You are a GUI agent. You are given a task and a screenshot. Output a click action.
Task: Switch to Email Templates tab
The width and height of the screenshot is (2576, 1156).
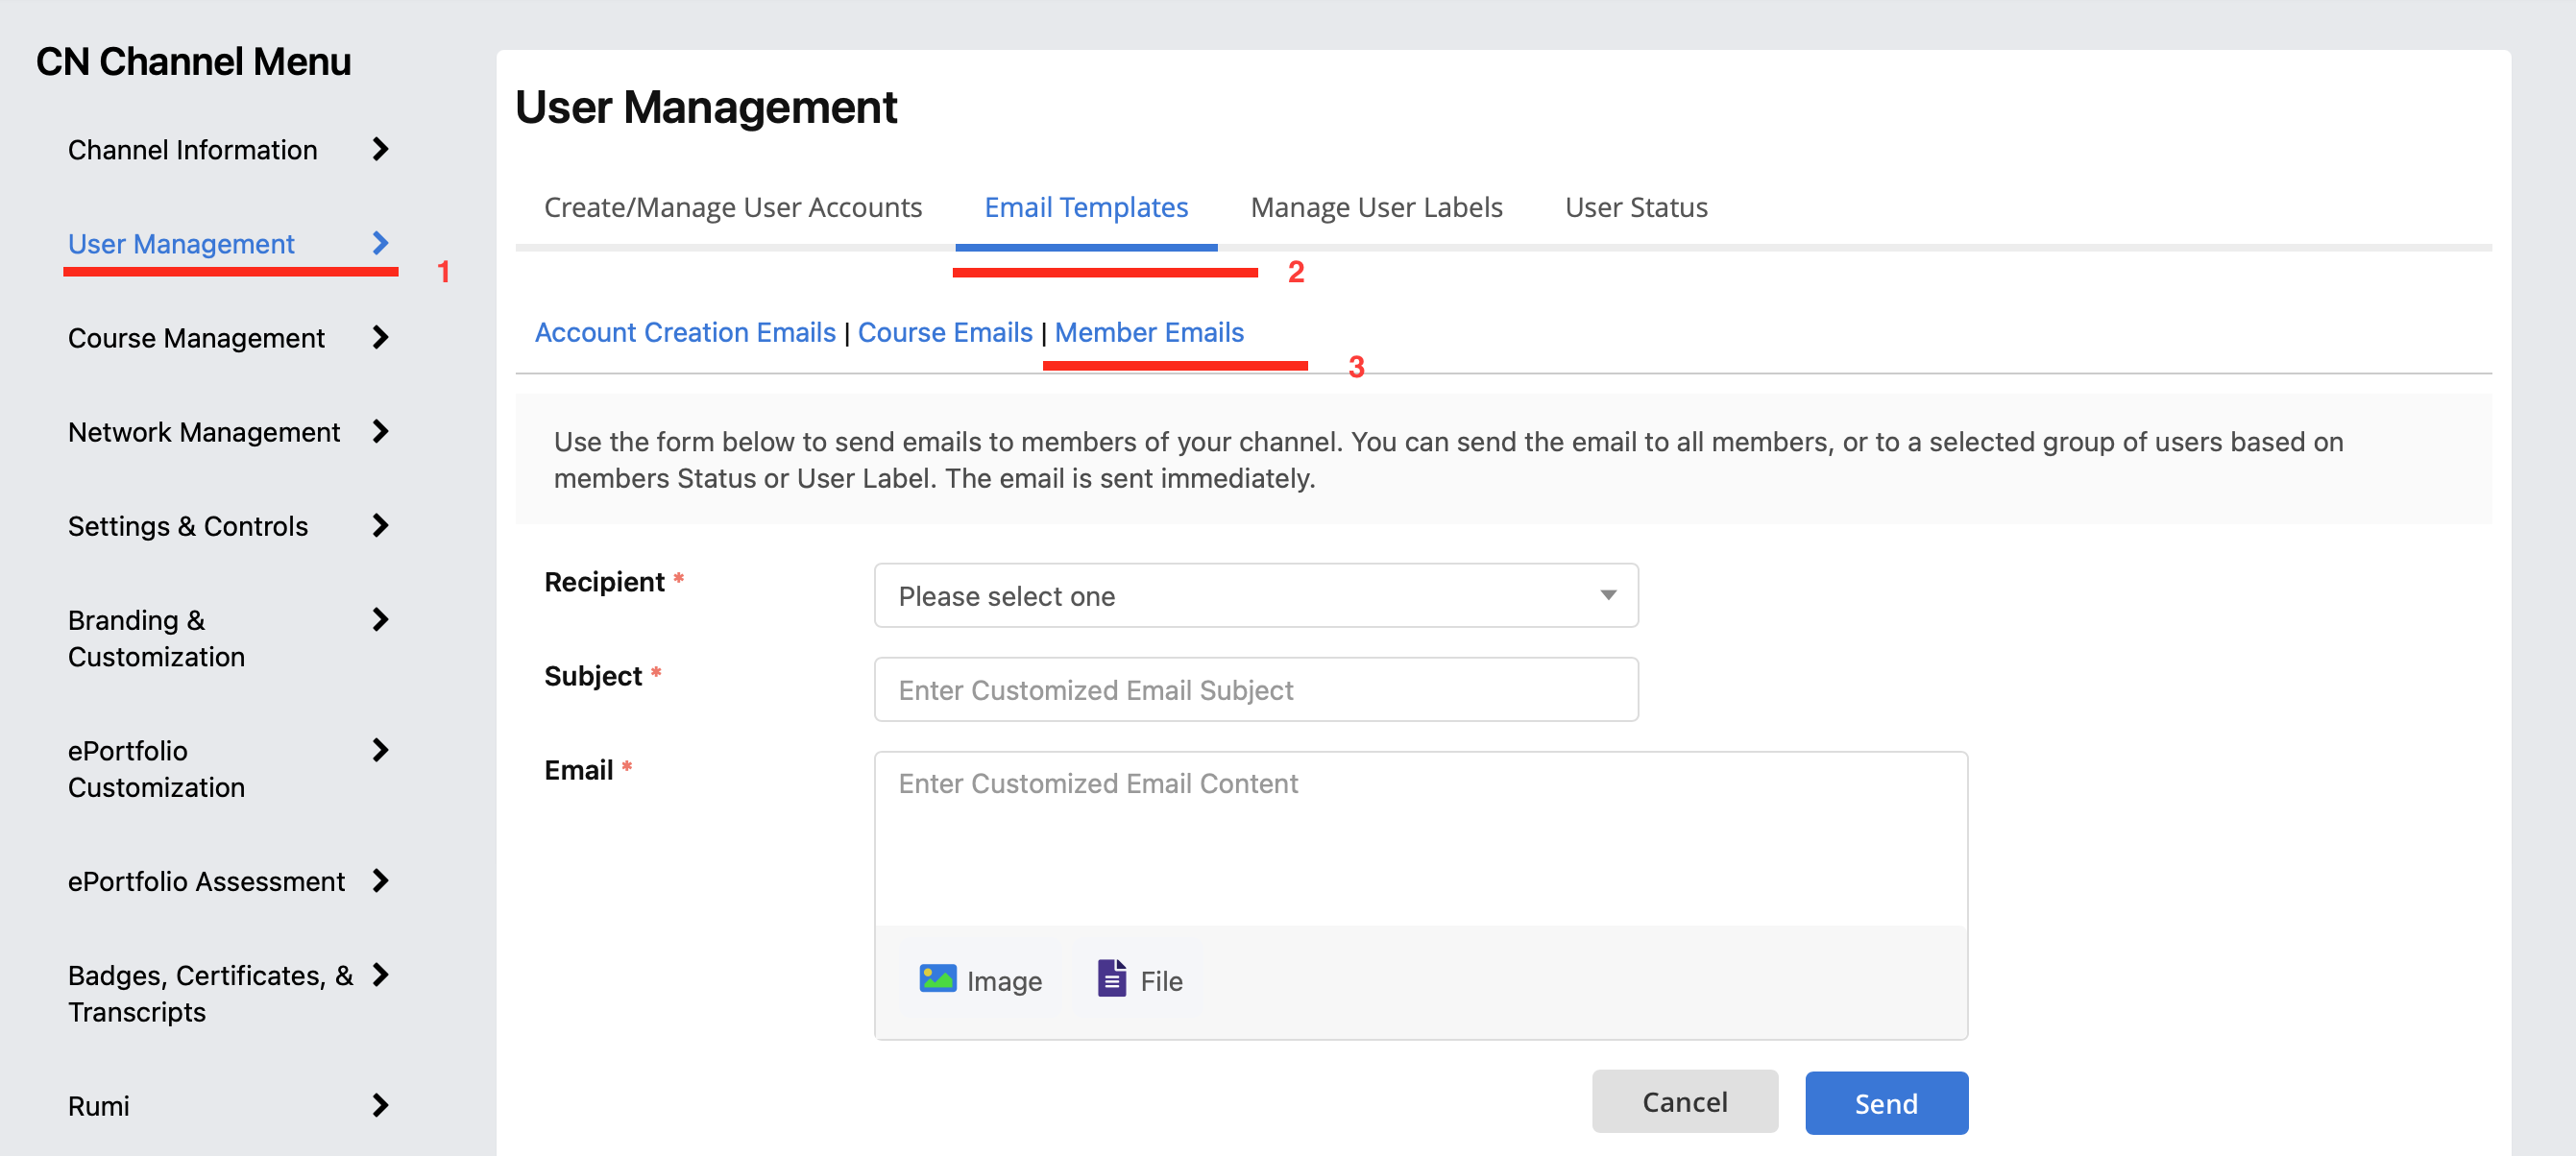click(x=1086, y=208)
